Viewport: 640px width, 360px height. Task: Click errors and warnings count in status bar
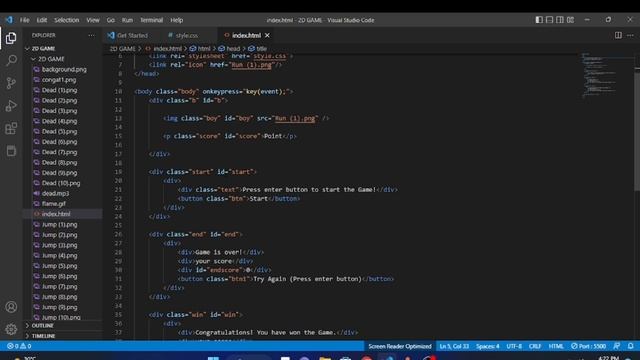19,346
